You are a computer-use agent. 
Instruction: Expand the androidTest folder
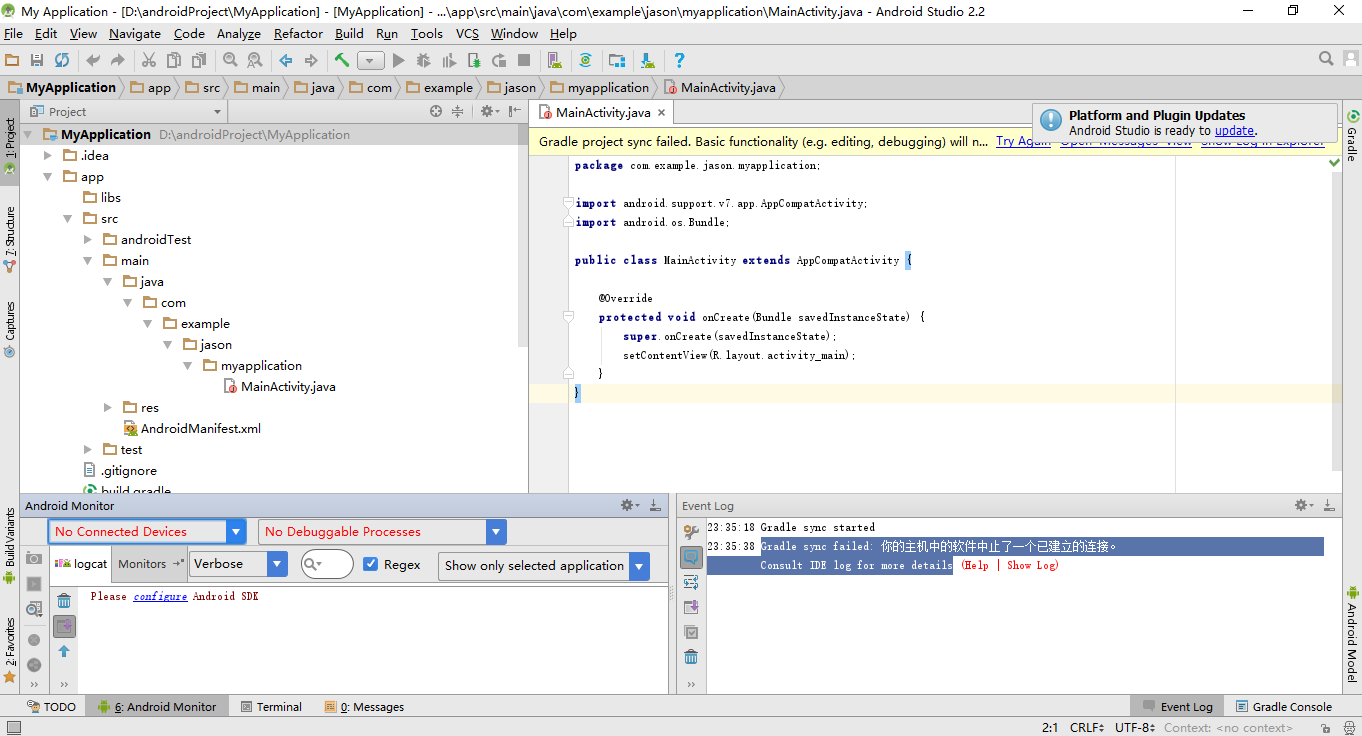point(88,239)
